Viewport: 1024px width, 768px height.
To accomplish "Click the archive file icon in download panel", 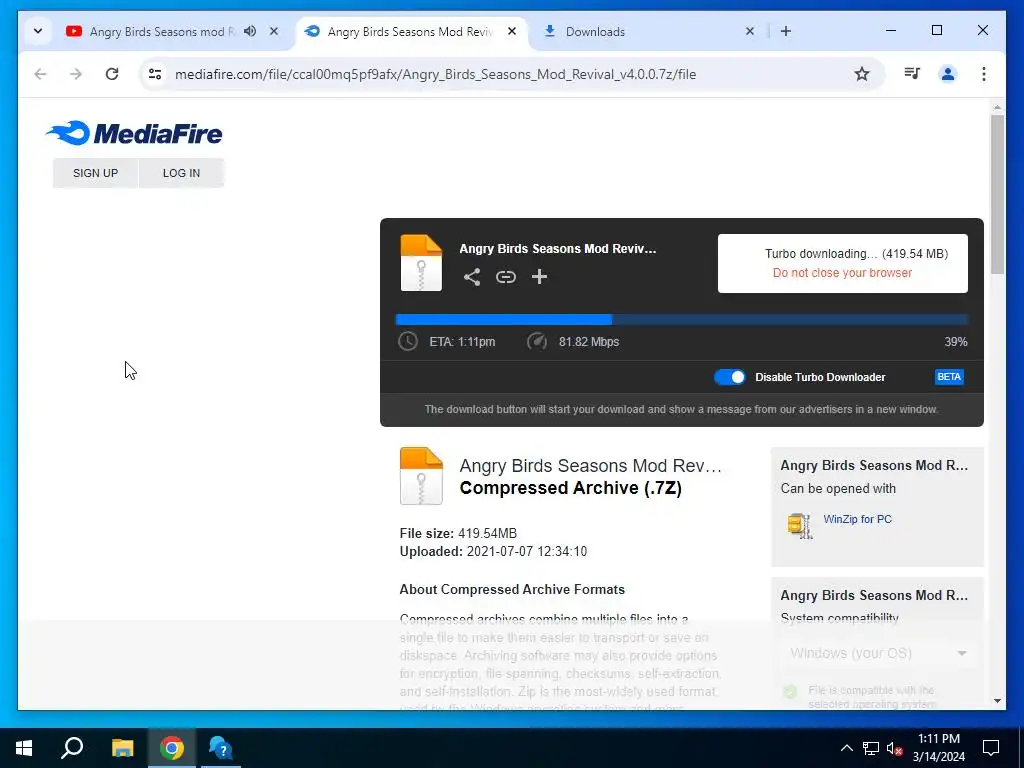I will tap(421, 263).
